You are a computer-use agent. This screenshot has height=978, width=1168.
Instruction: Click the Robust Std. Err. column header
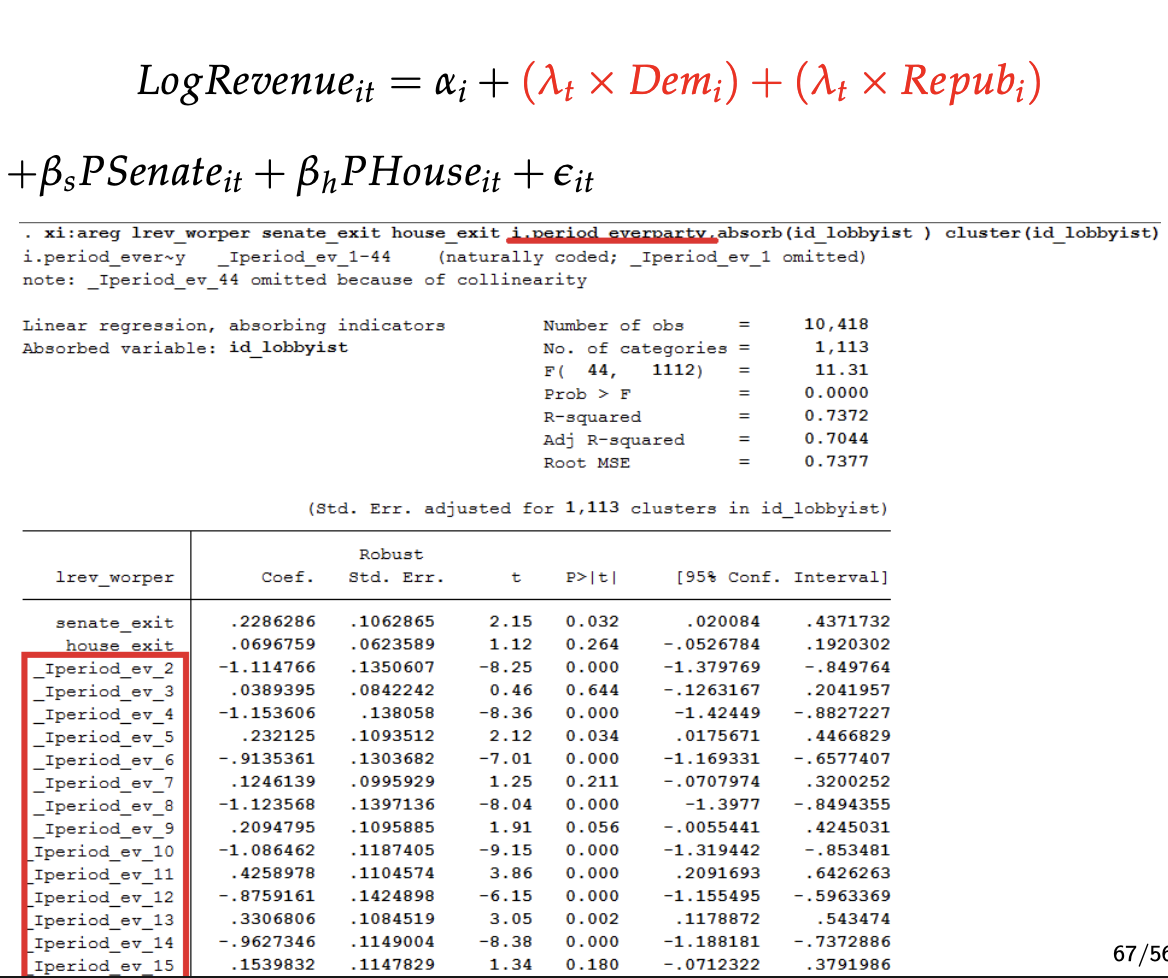pyautogui.click(x=396, y=566)
